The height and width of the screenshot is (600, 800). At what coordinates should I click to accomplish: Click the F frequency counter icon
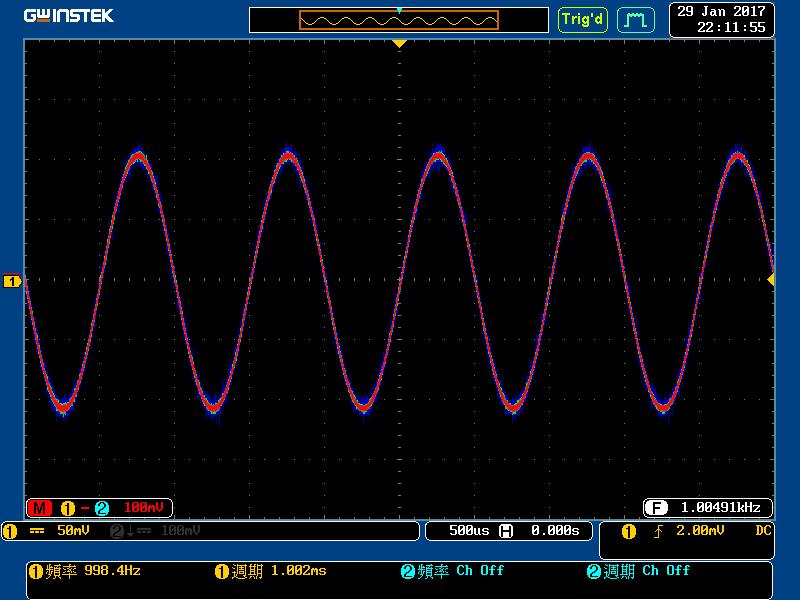656,508
